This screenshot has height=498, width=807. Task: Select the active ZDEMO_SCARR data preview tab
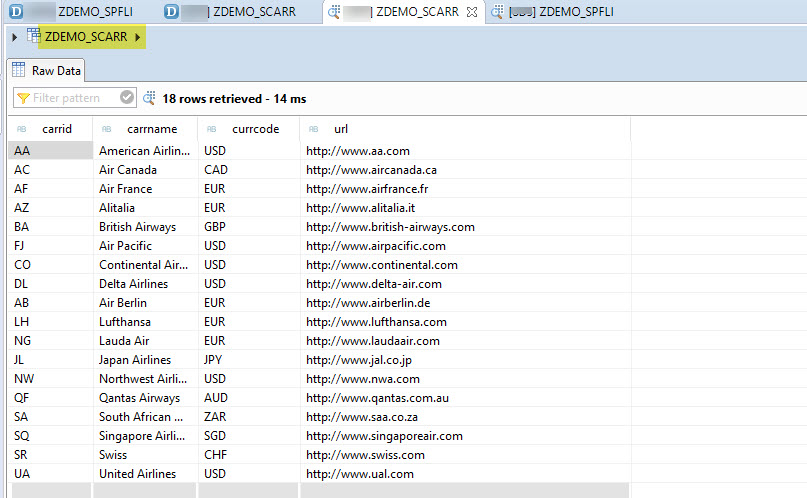click(402, 11)
